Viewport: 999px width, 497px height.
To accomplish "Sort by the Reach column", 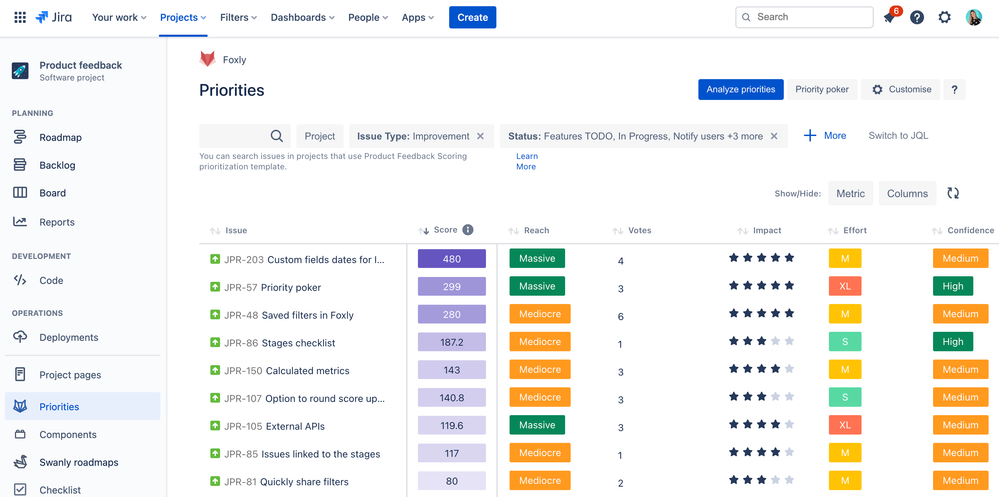I will 529,231.
